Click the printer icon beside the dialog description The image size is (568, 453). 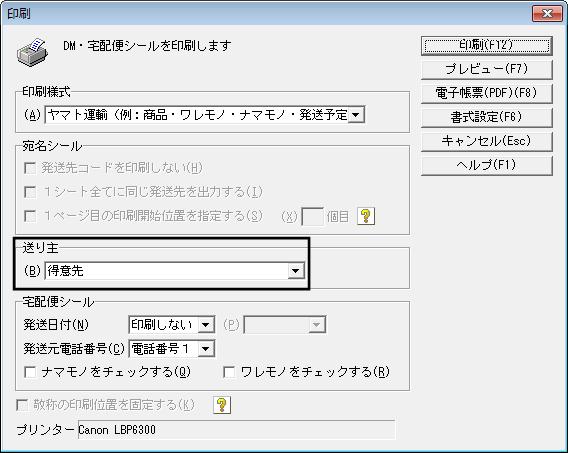coord(32,52)
